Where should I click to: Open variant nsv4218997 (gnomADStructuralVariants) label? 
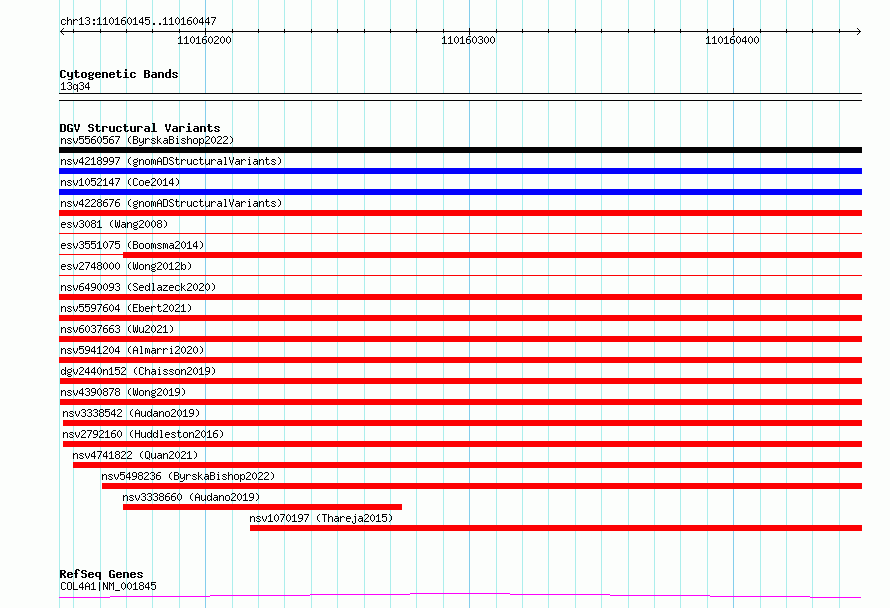coord(171,161)
